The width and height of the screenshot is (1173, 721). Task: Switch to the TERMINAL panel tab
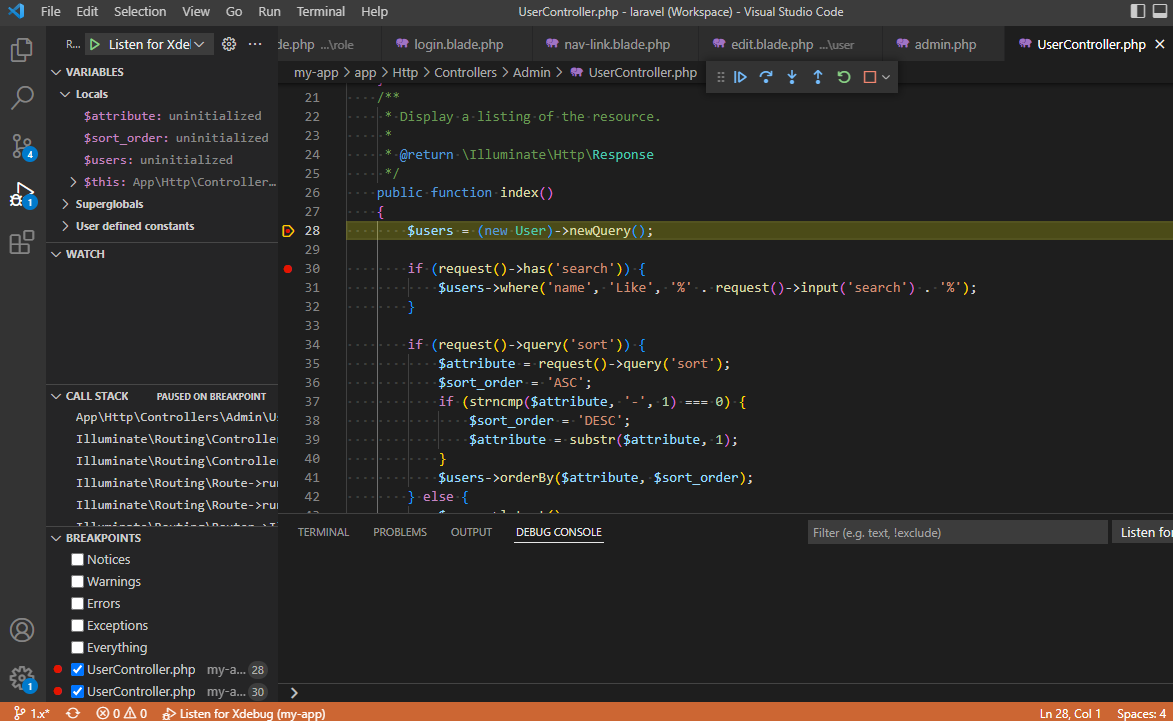323,533
